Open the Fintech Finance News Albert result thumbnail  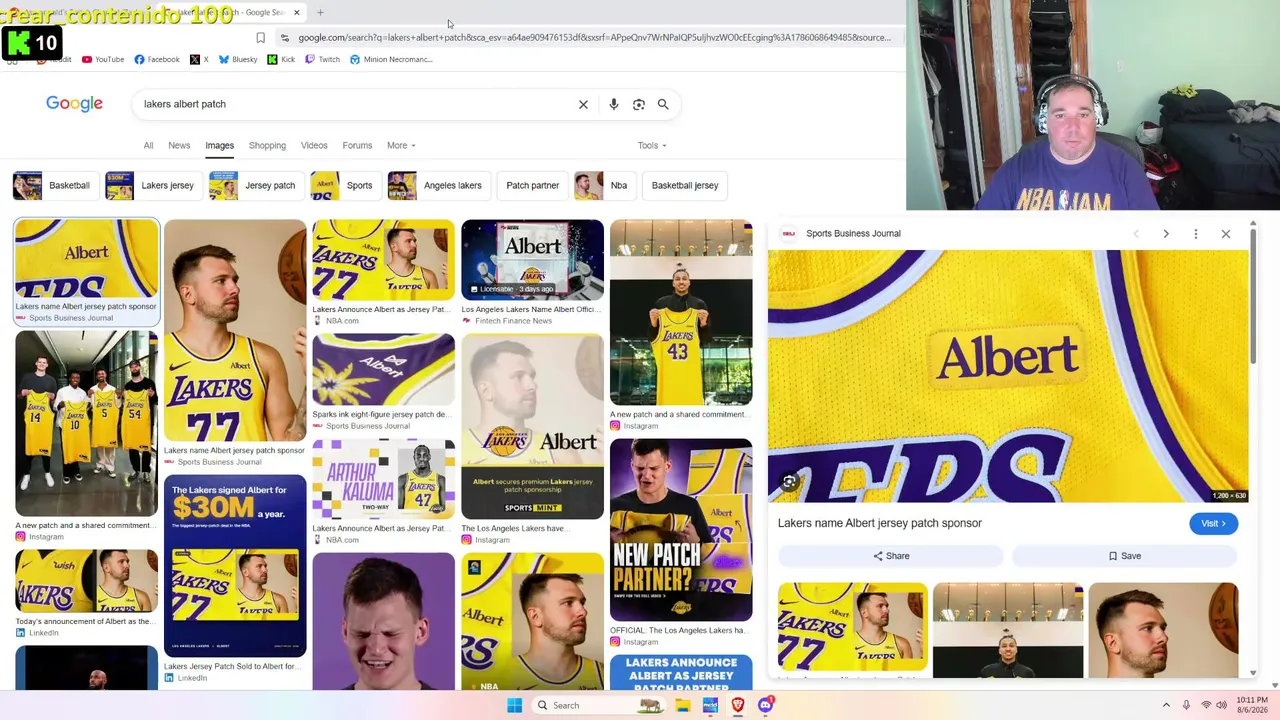[533, 260]
